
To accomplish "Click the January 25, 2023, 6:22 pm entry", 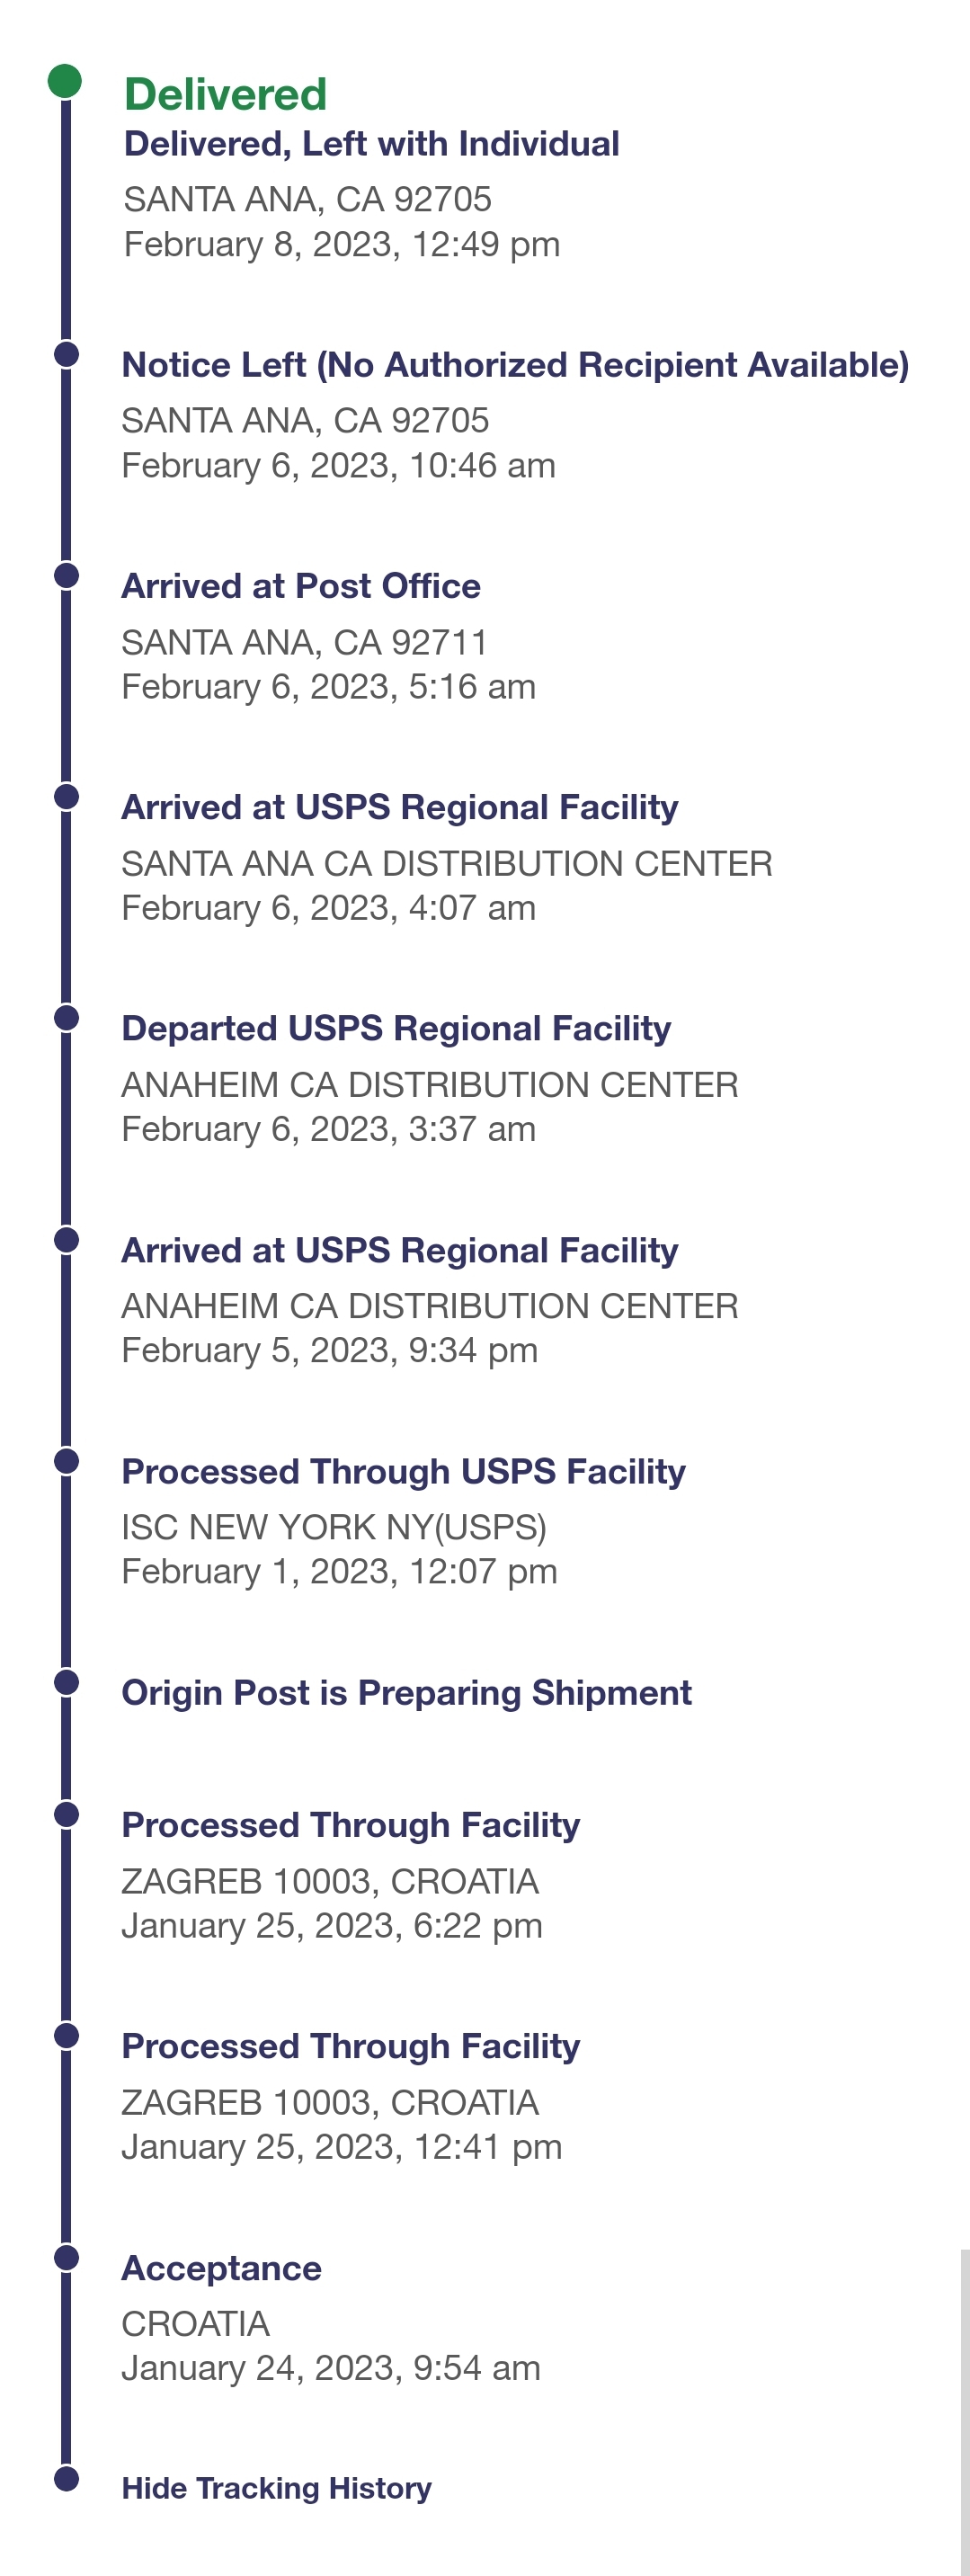I will [x=332, y=1925].
